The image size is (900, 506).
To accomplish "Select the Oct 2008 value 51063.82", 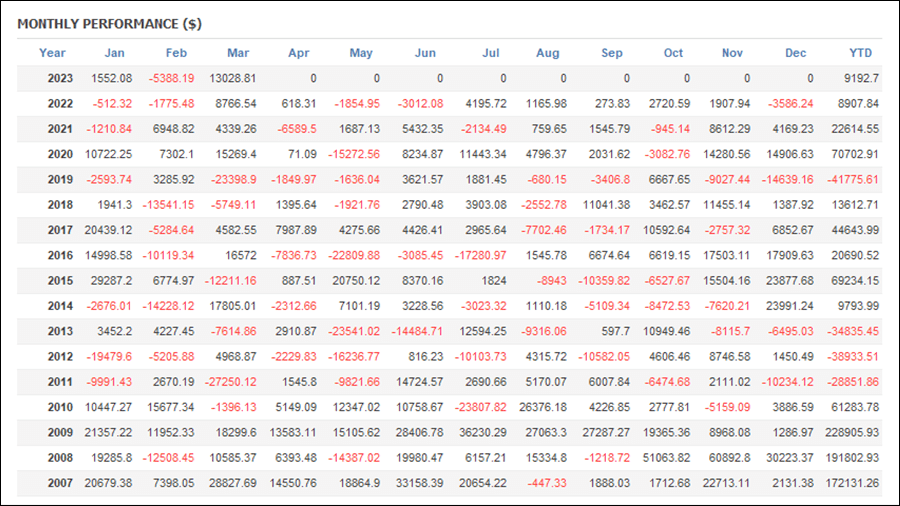I will pos(666,458).
